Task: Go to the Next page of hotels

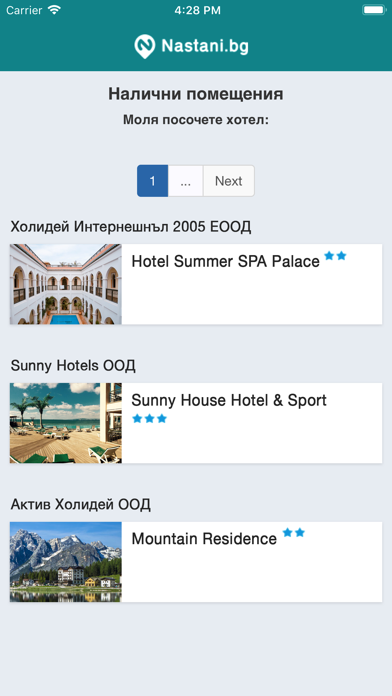Action: coord(229,181)
